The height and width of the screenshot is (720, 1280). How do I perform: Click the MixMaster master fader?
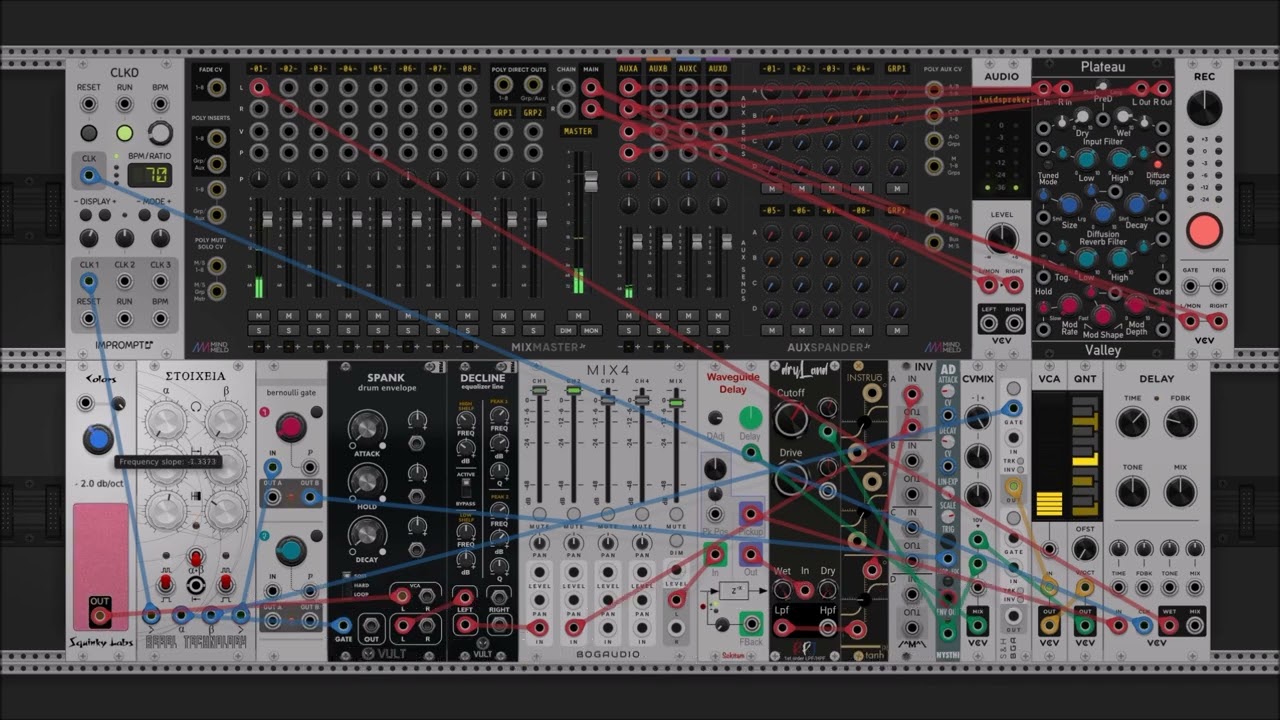coord(590,182)
